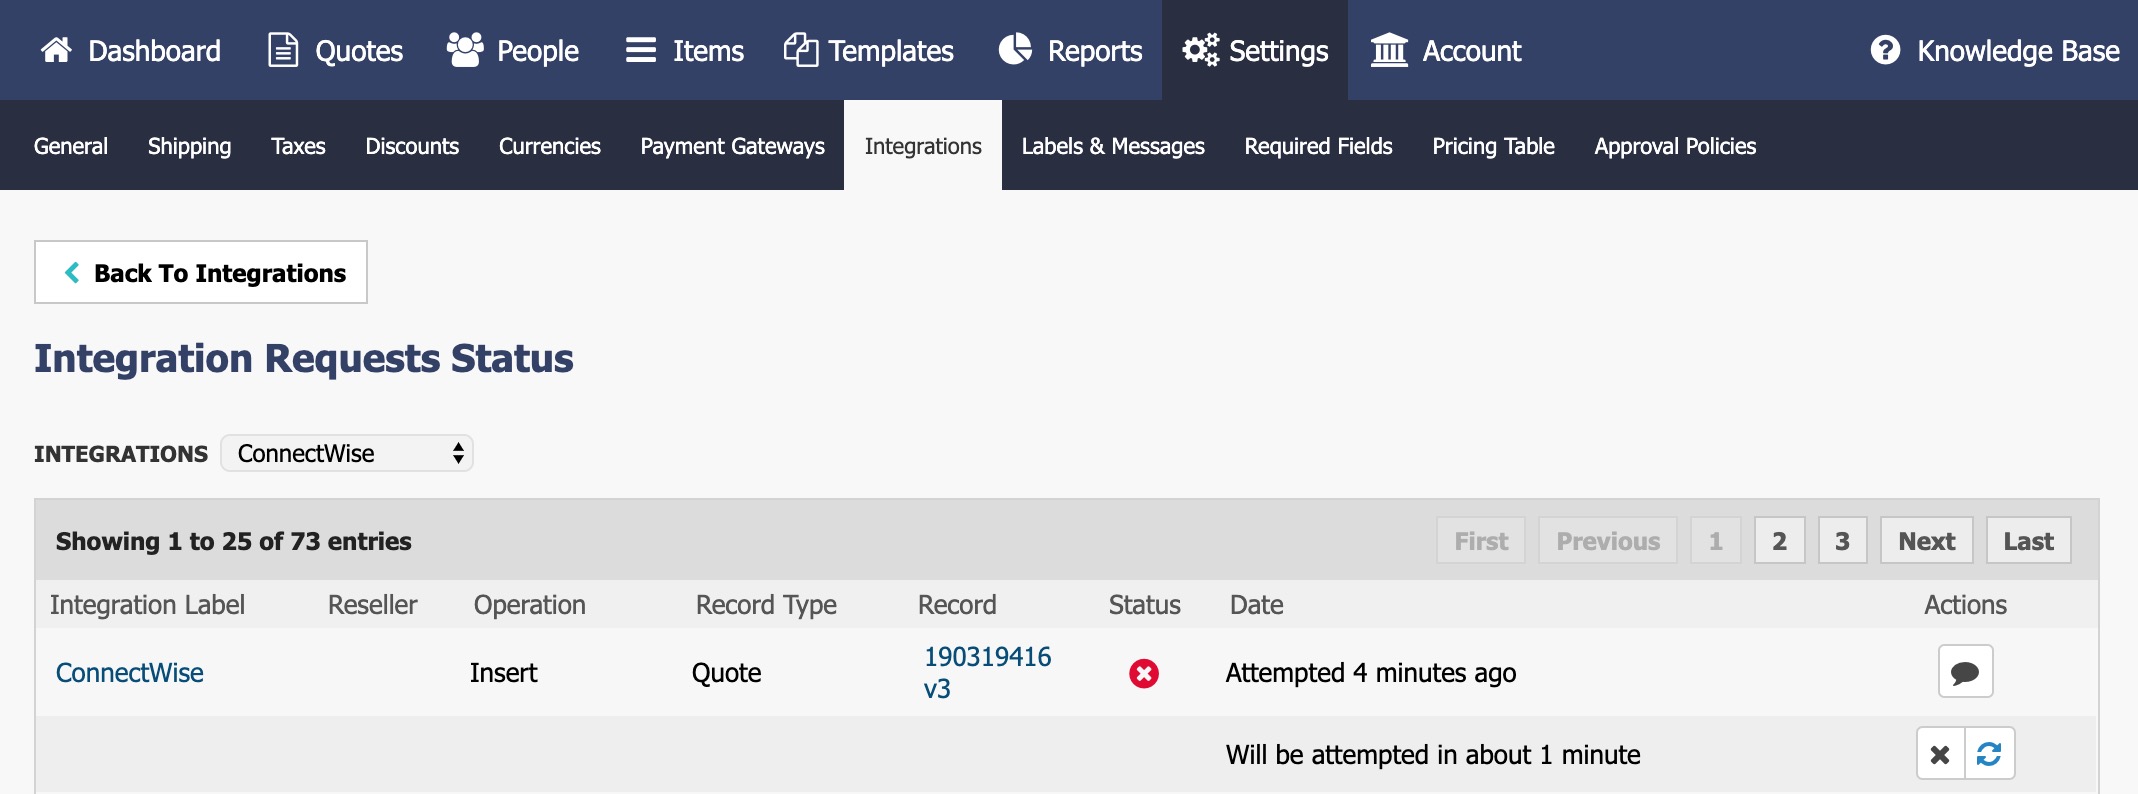Click the Will be attempted in about 1 minute text
Screen dimensions: 2138x794
[1433, 755]
